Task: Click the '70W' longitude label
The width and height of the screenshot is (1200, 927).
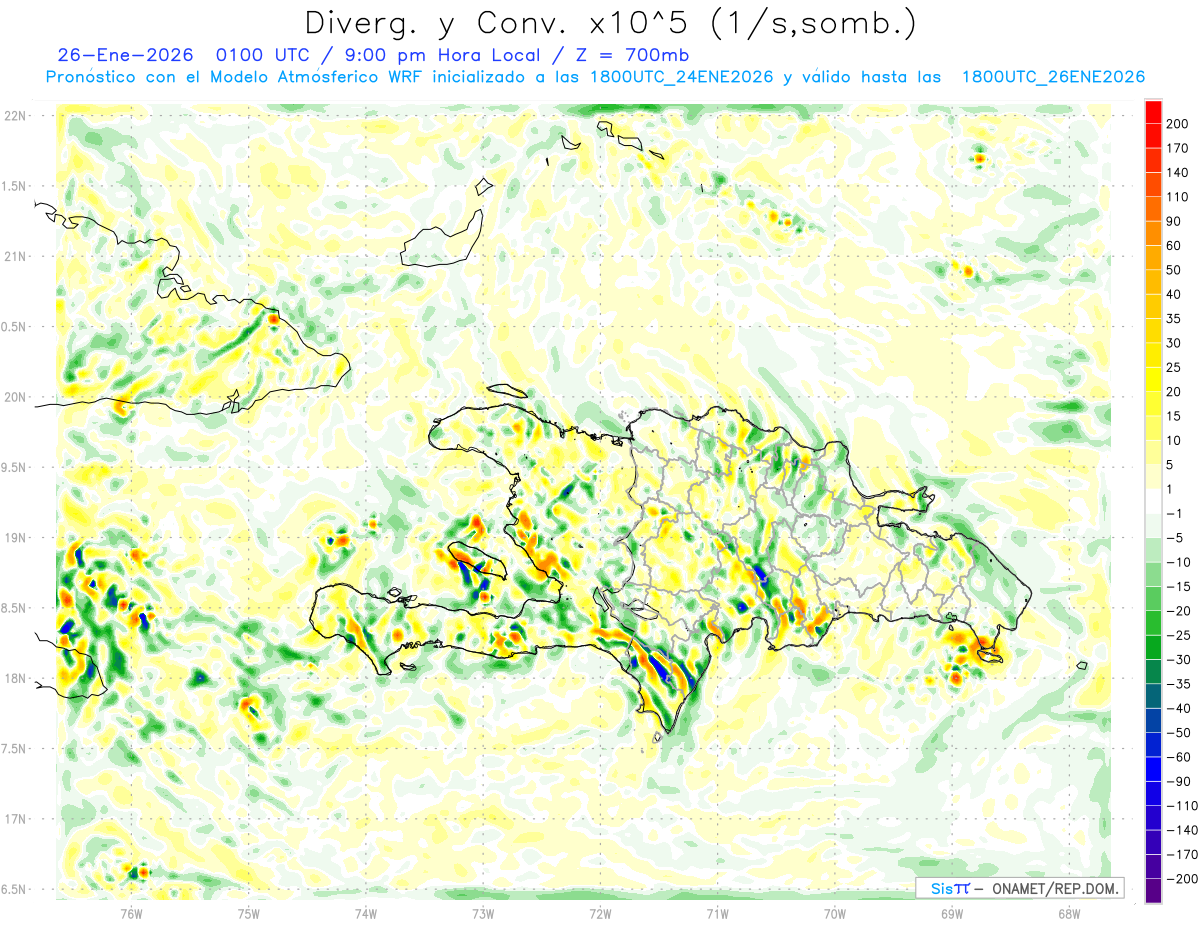Action: [835, 913]
